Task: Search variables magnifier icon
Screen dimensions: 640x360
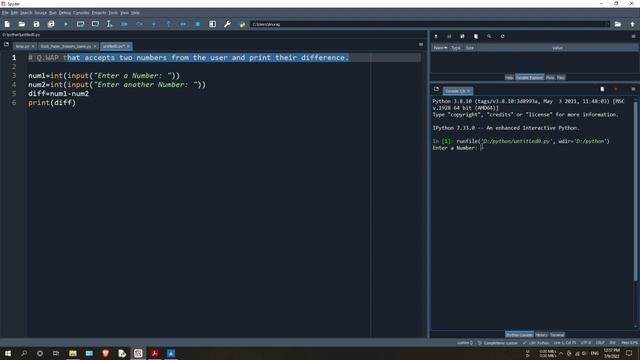Action: (489, 36)
